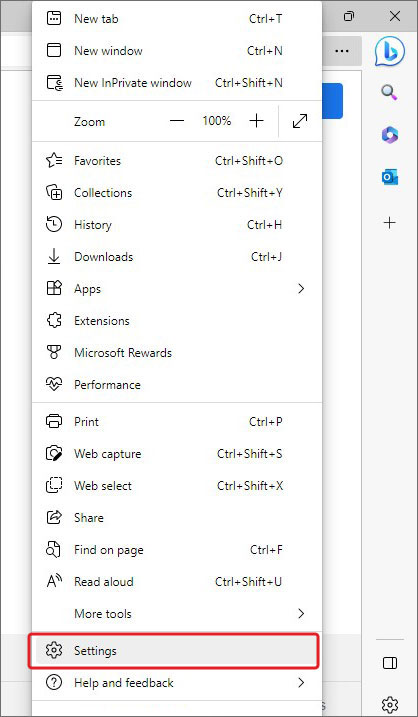Toggle the sidebar panel visibility icon
Image resolution: width=418 pixels, height=717 pixels.
[x=390, y=663]
